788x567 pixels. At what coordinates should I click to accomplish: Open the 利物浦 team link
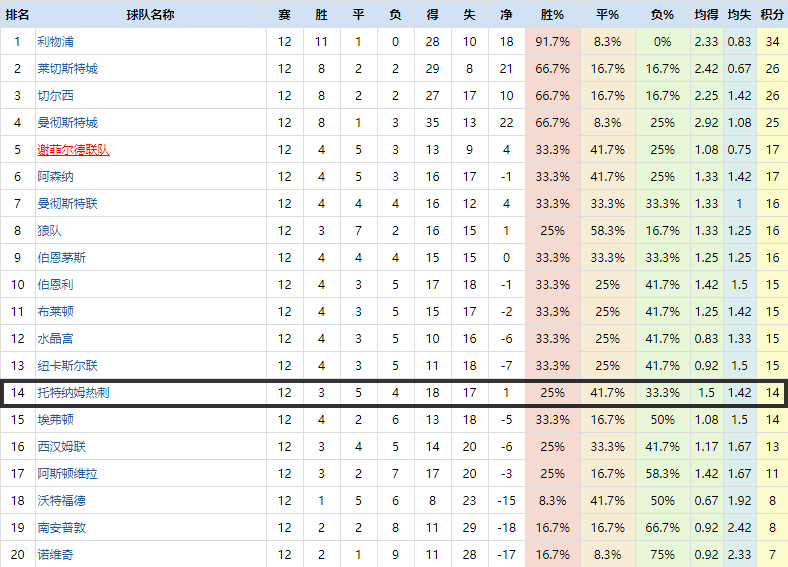(55, 42)
